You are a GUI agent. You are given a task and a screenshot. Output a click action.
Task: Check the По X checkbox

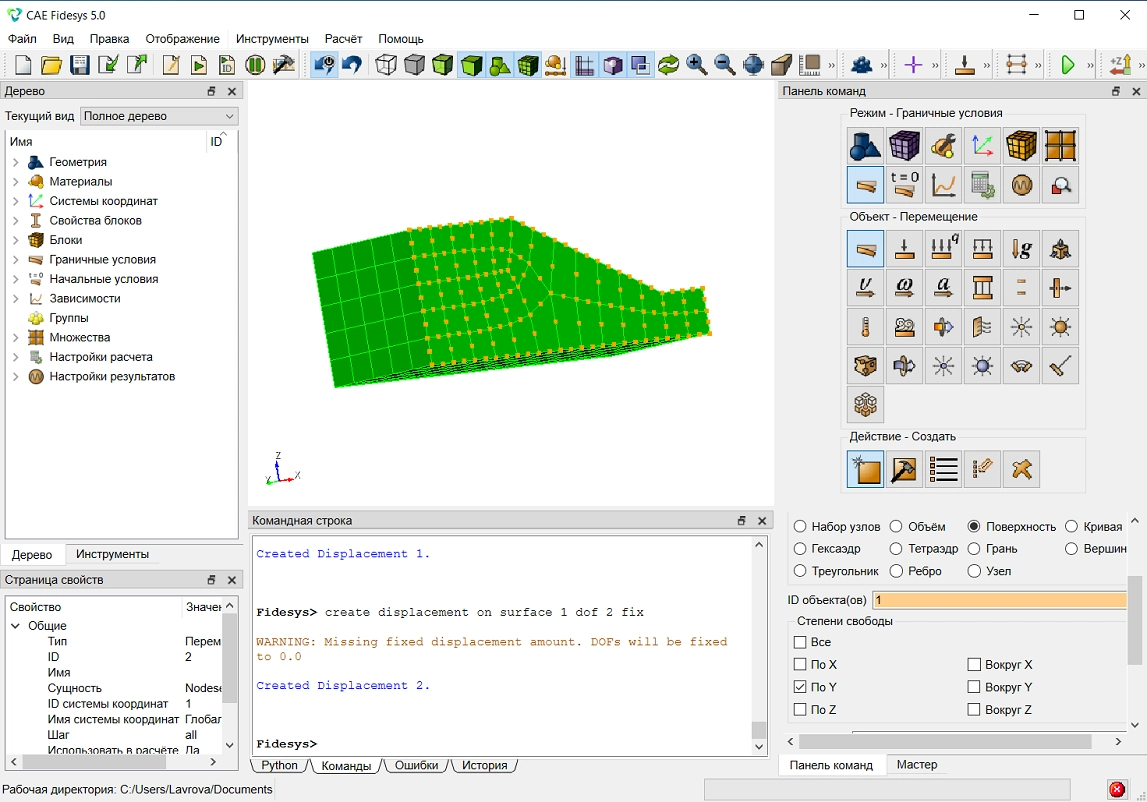coord(800,664)
